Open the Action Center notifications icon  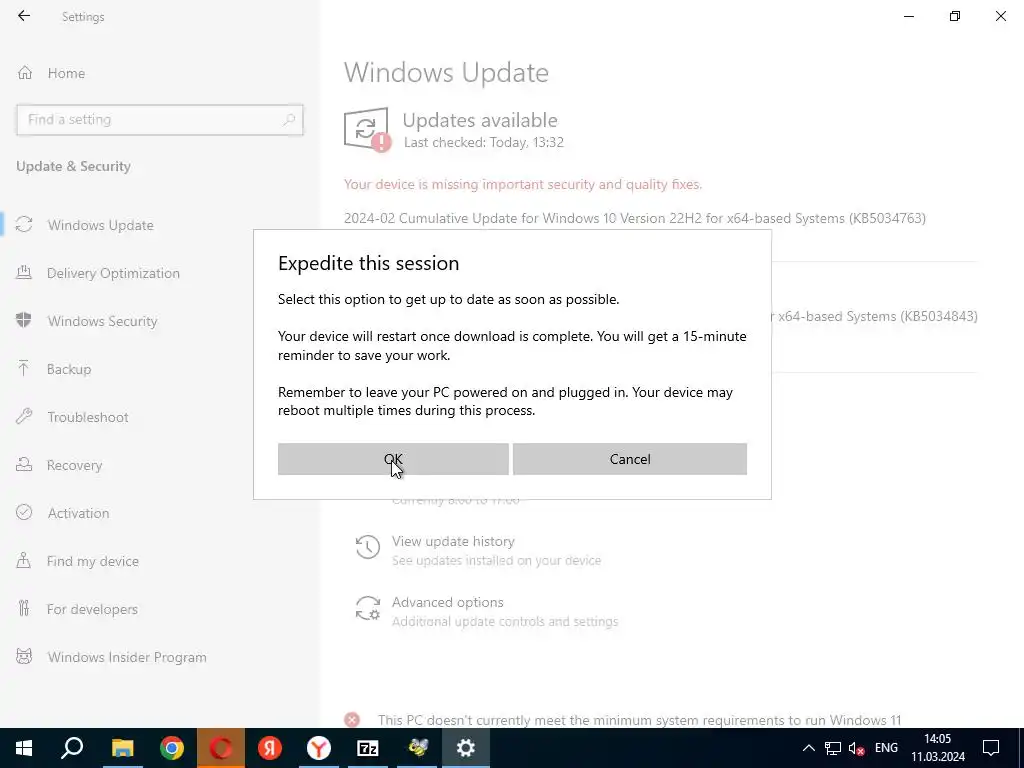(991, 748)
